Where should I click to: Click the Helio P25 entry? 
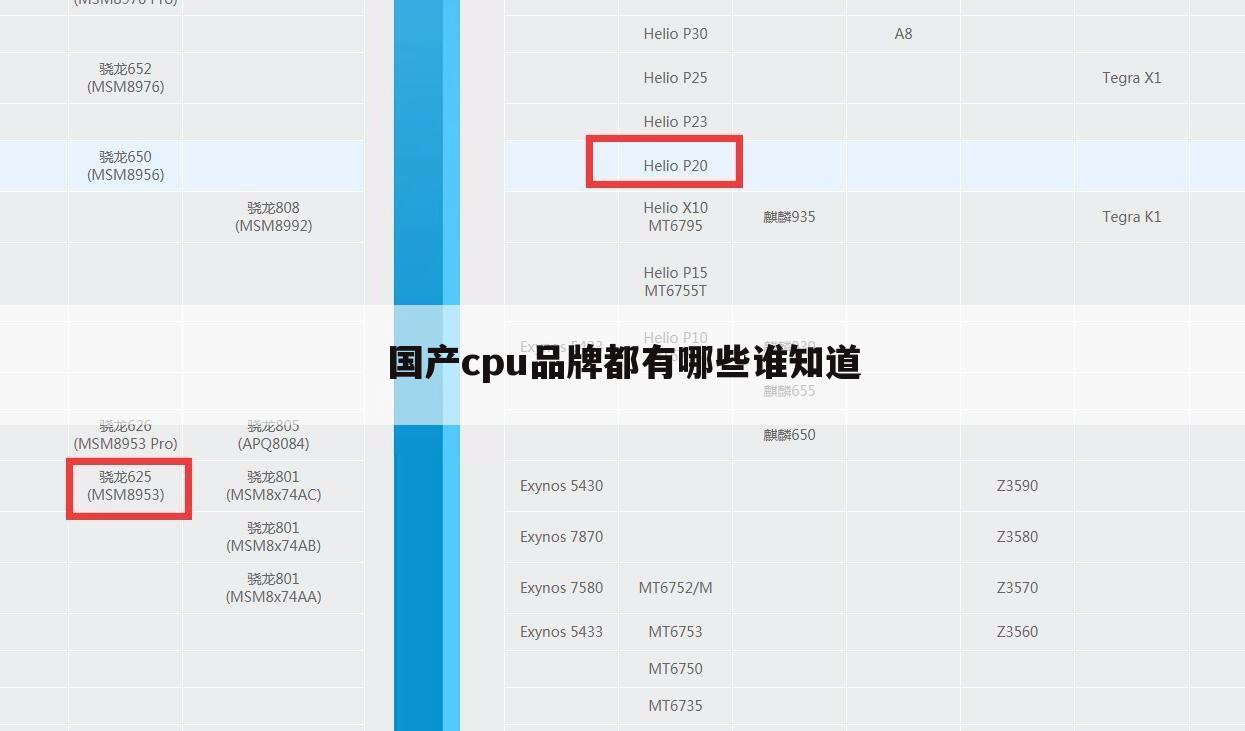[x=675, y=78]
